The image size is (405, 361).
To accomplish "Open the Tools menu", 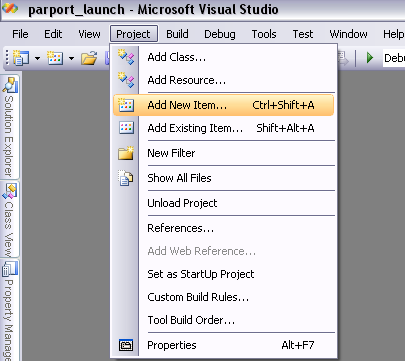I will tap(264, 34).
